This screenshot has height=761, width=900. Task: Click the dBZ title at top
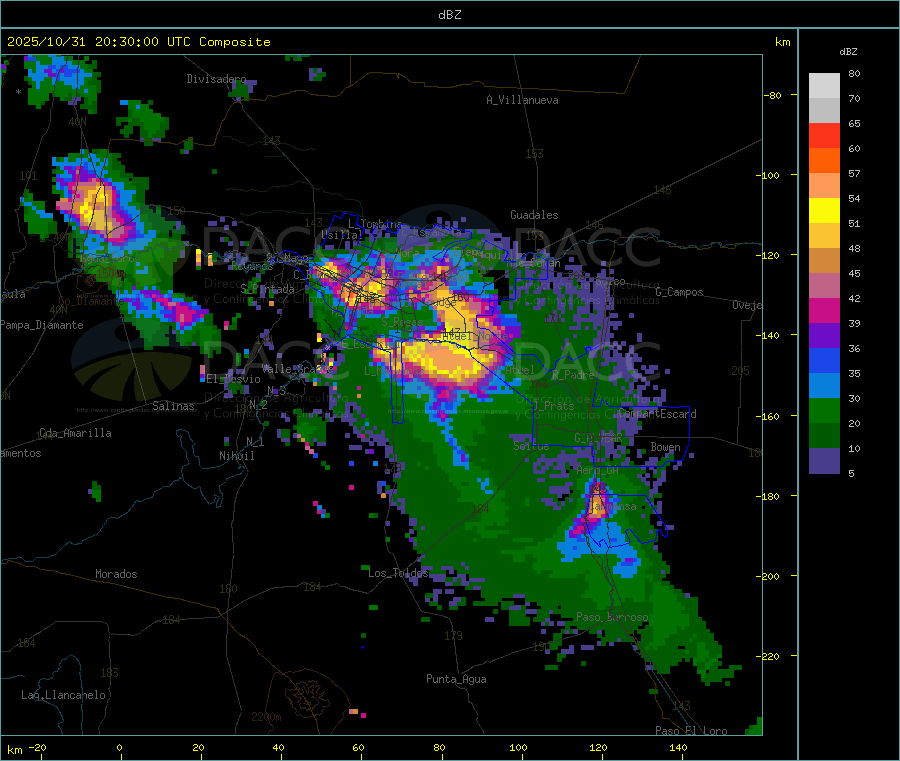[449, 14]
